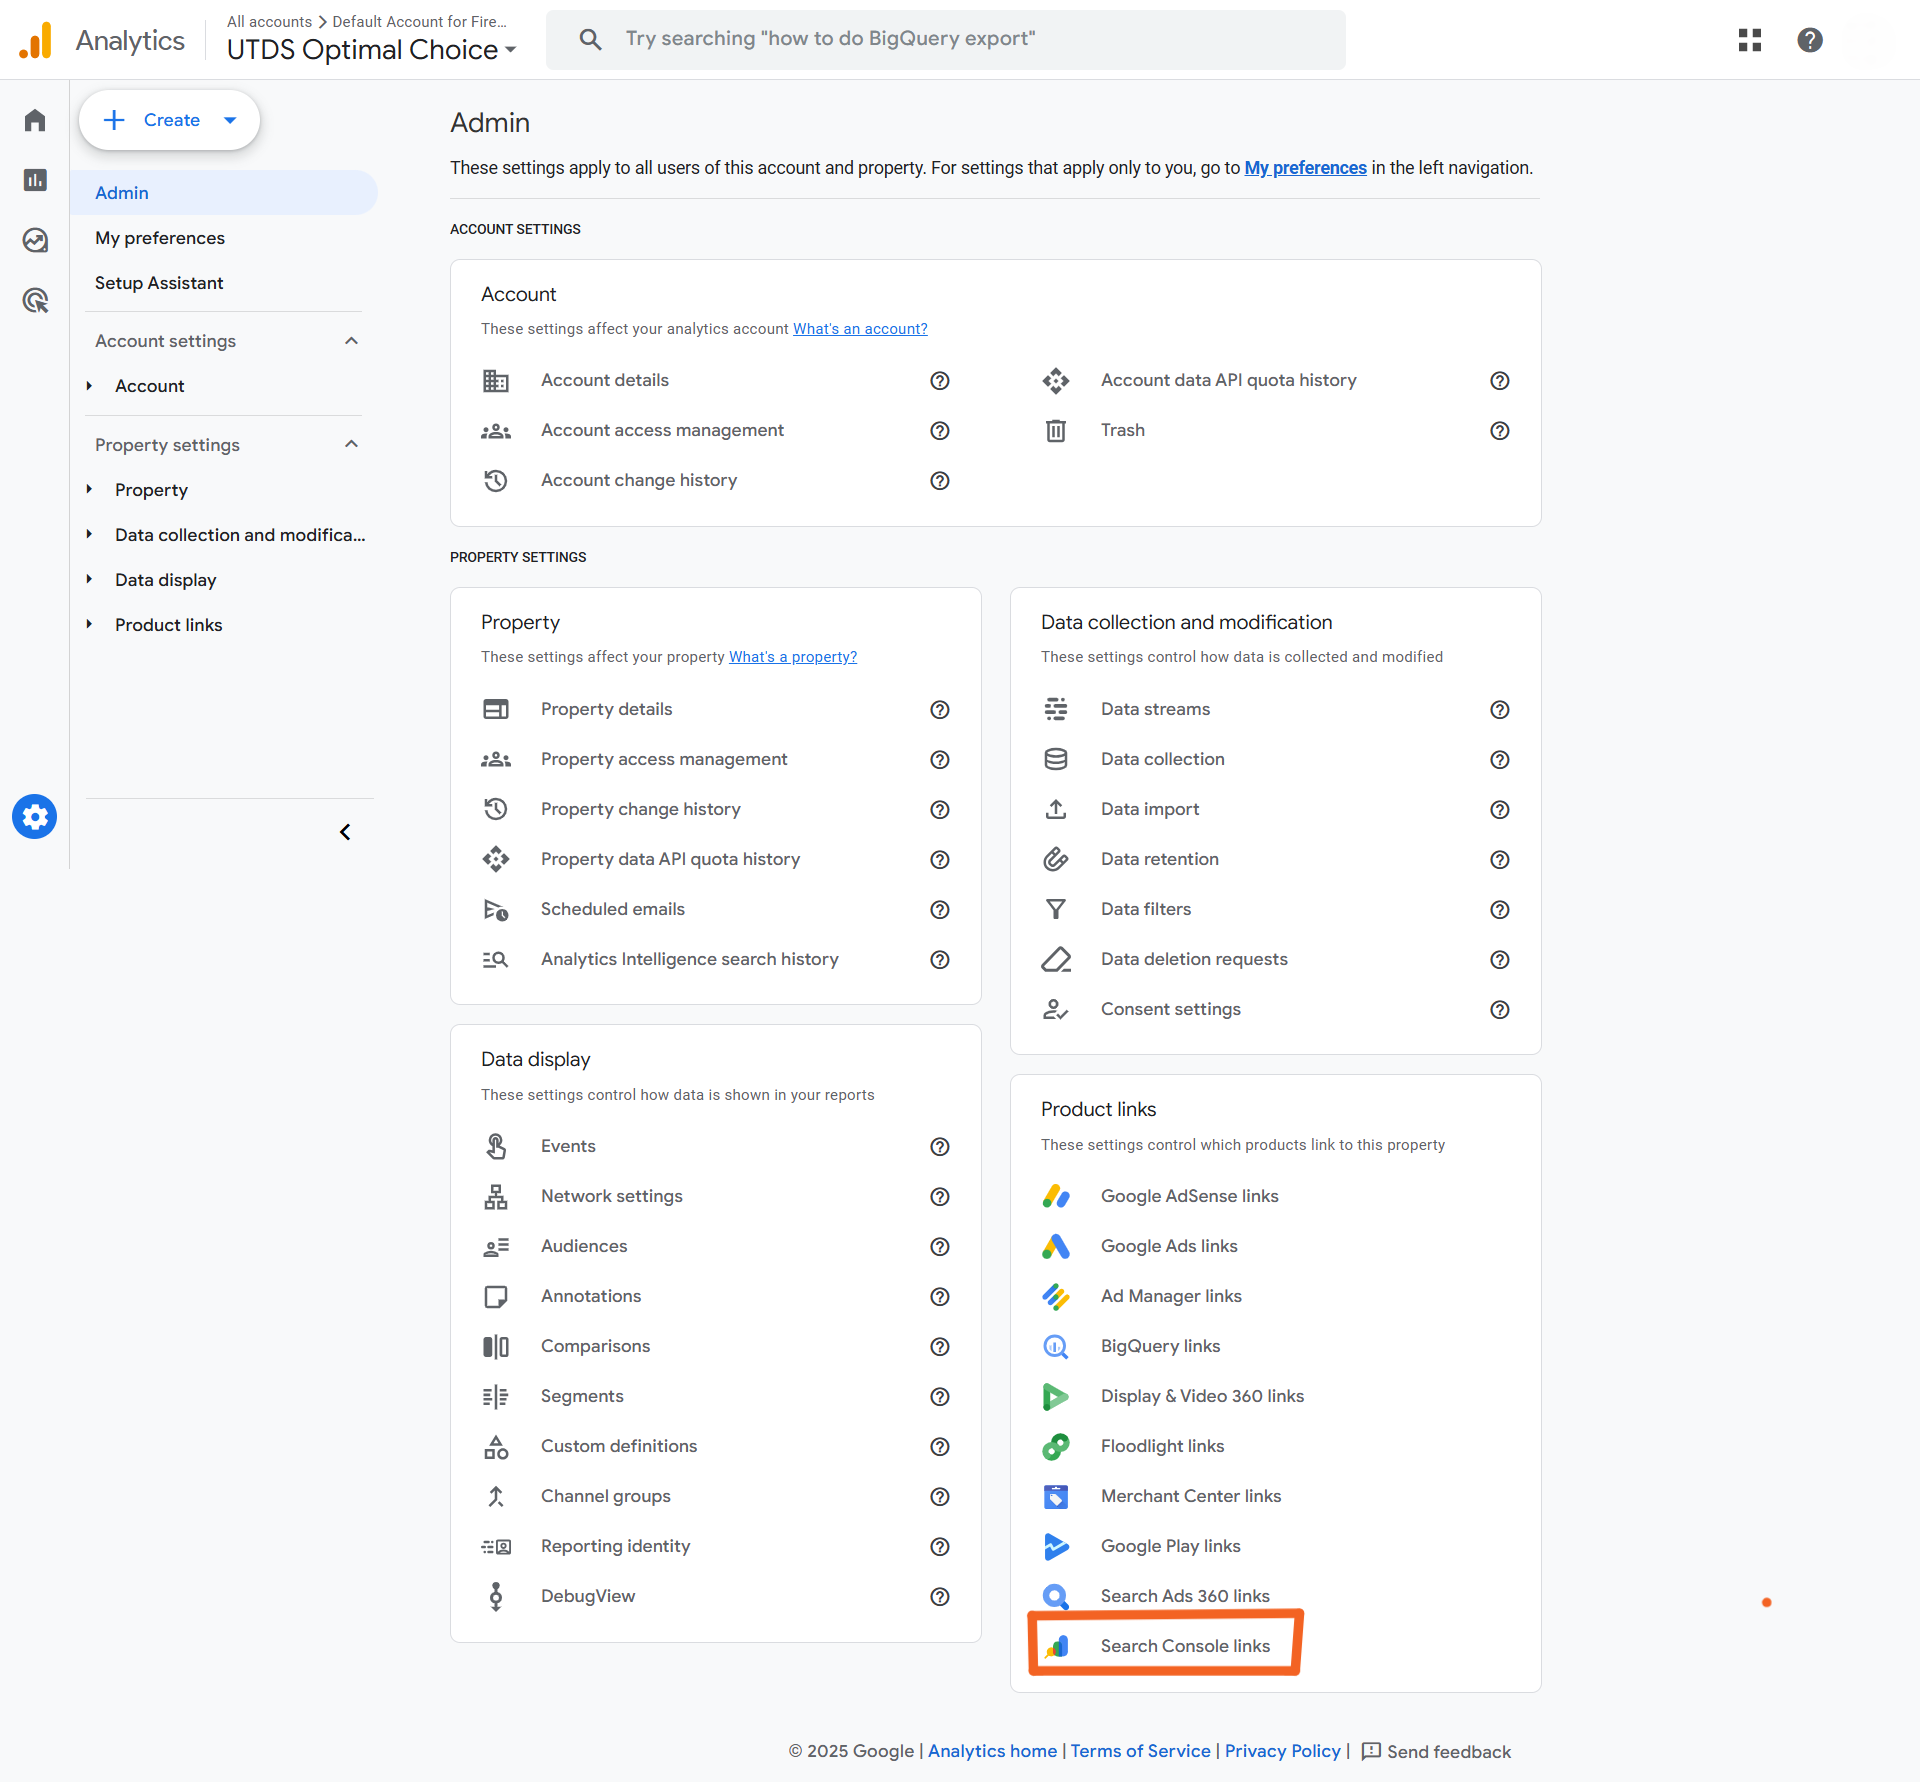
Task: Click the Data filters funnel icon
Action: (1056, 909)
